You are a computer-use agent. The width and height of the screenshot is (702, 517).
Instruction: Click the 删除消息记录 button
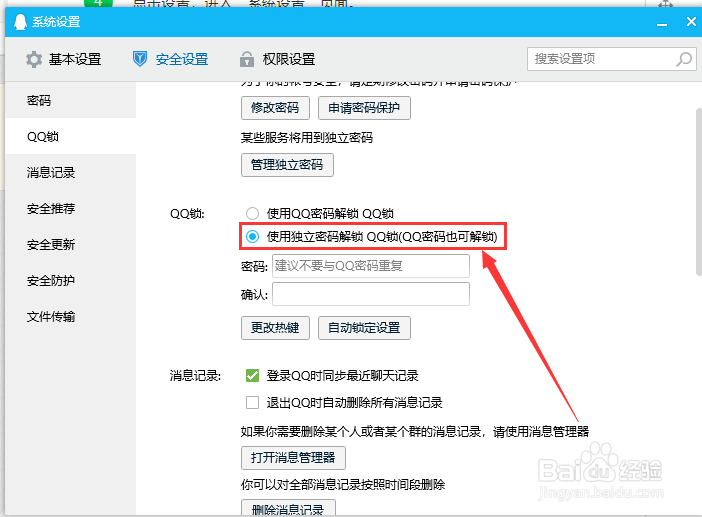coord(288,508)
